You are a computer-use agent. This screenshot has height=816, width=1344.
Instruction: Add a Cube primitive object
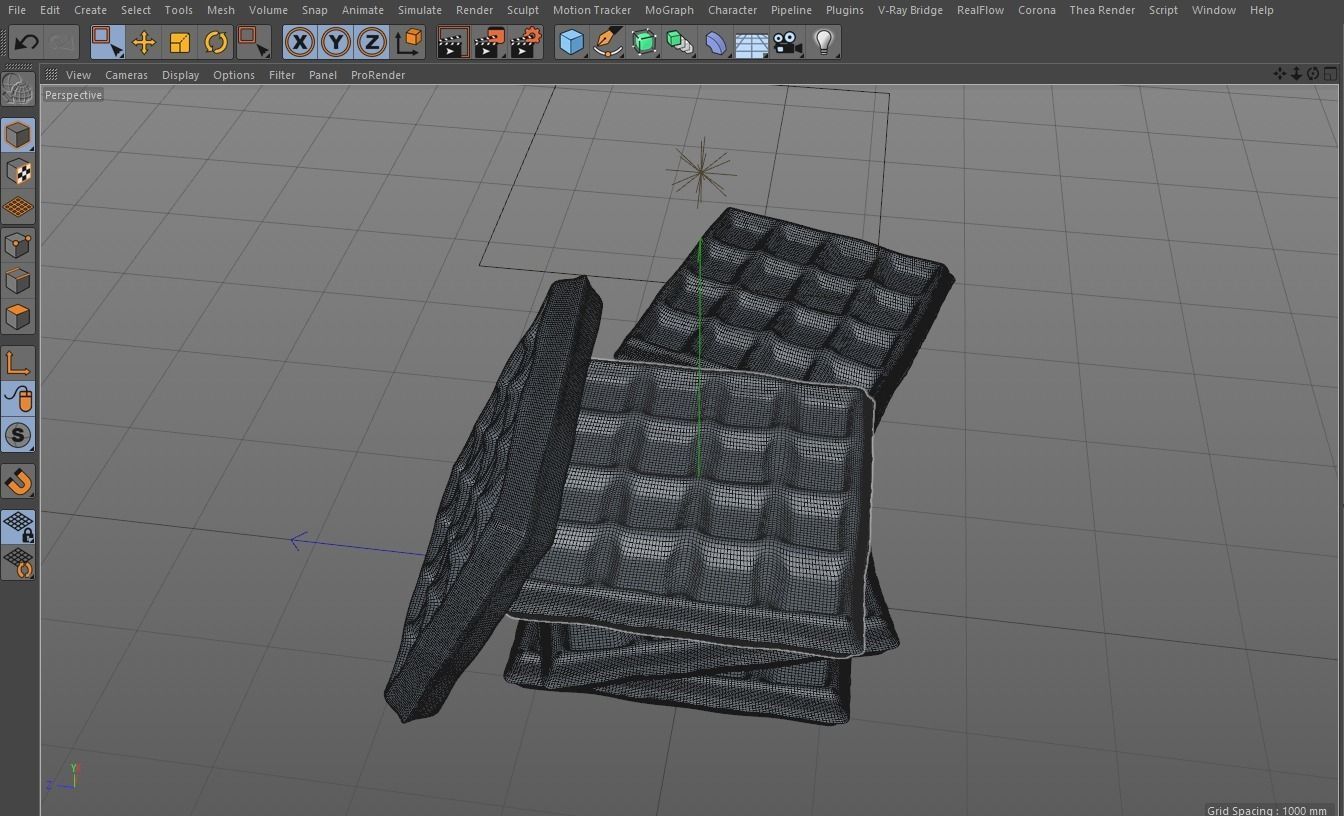571,42
